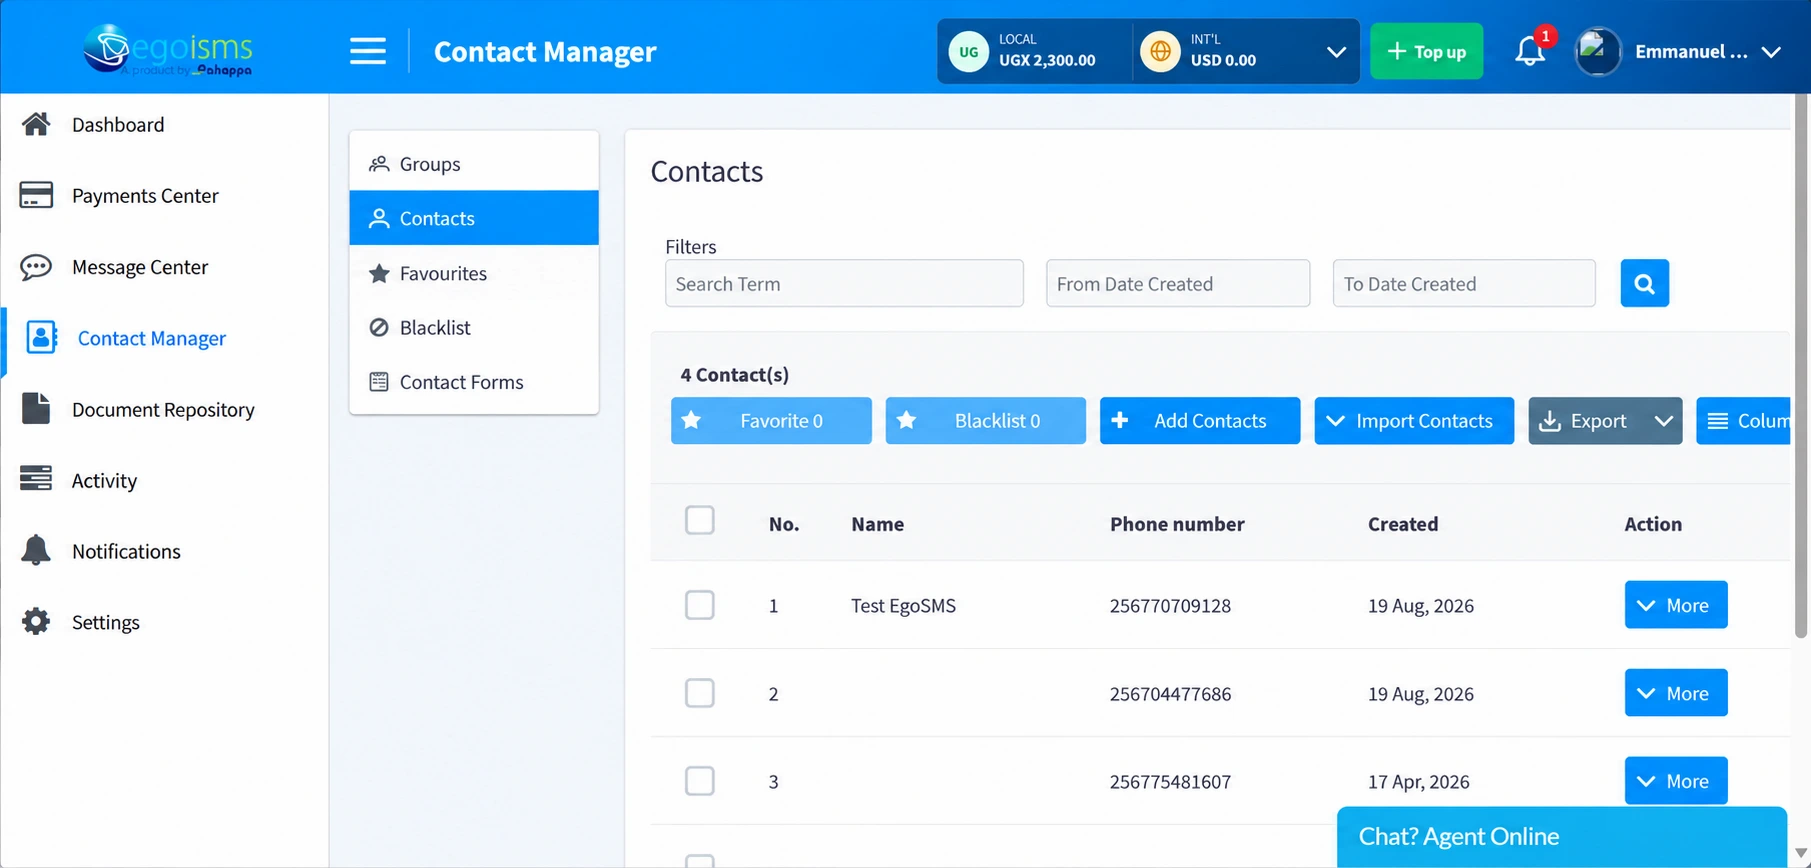Expand the Import Contacts dropdown
Screen dimensions: 1811x868
(x=1414, y=421)
